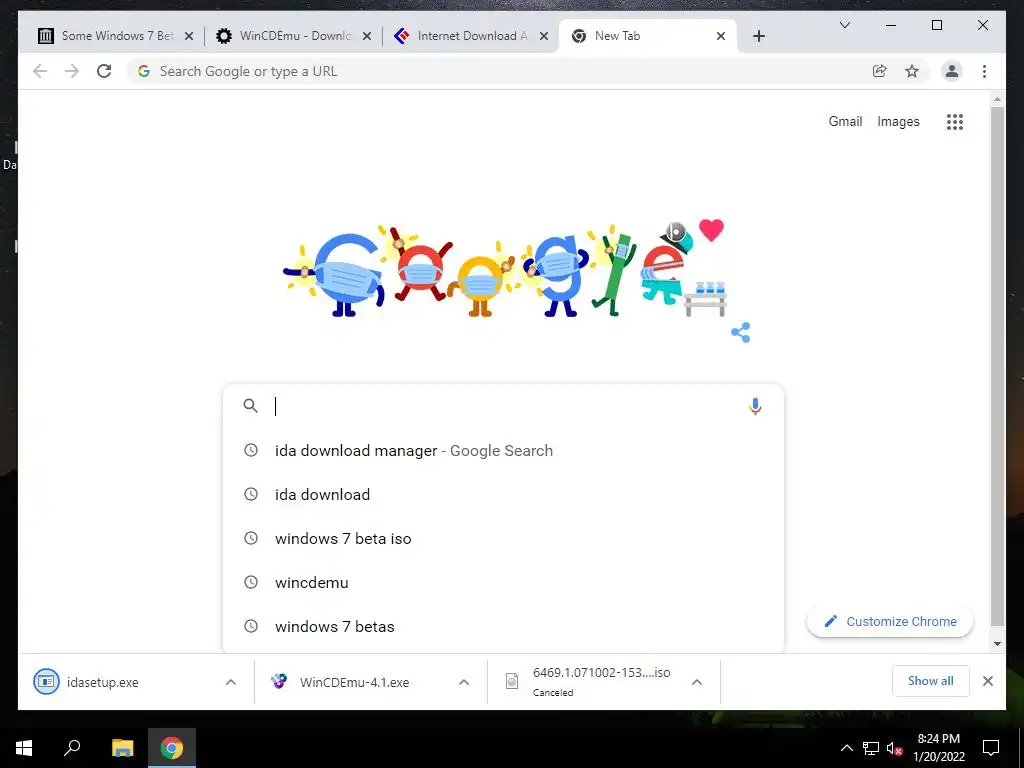The image size is (1024, 768).
Task: Open the tab search dropdown arrow
Action: coord(844,25)
